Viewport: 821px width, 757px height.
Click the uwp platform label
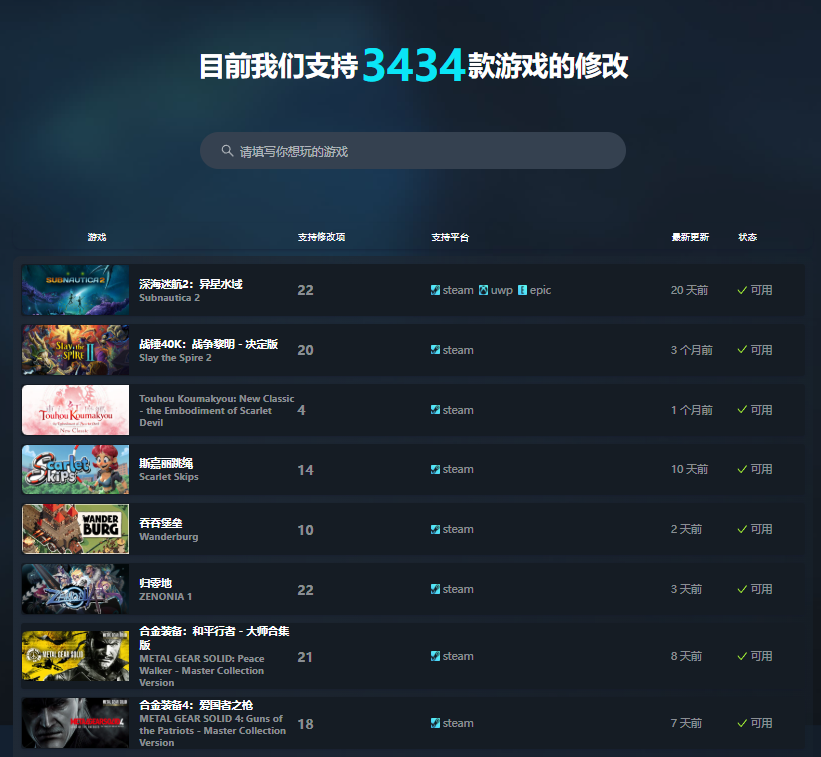(501, 290)
